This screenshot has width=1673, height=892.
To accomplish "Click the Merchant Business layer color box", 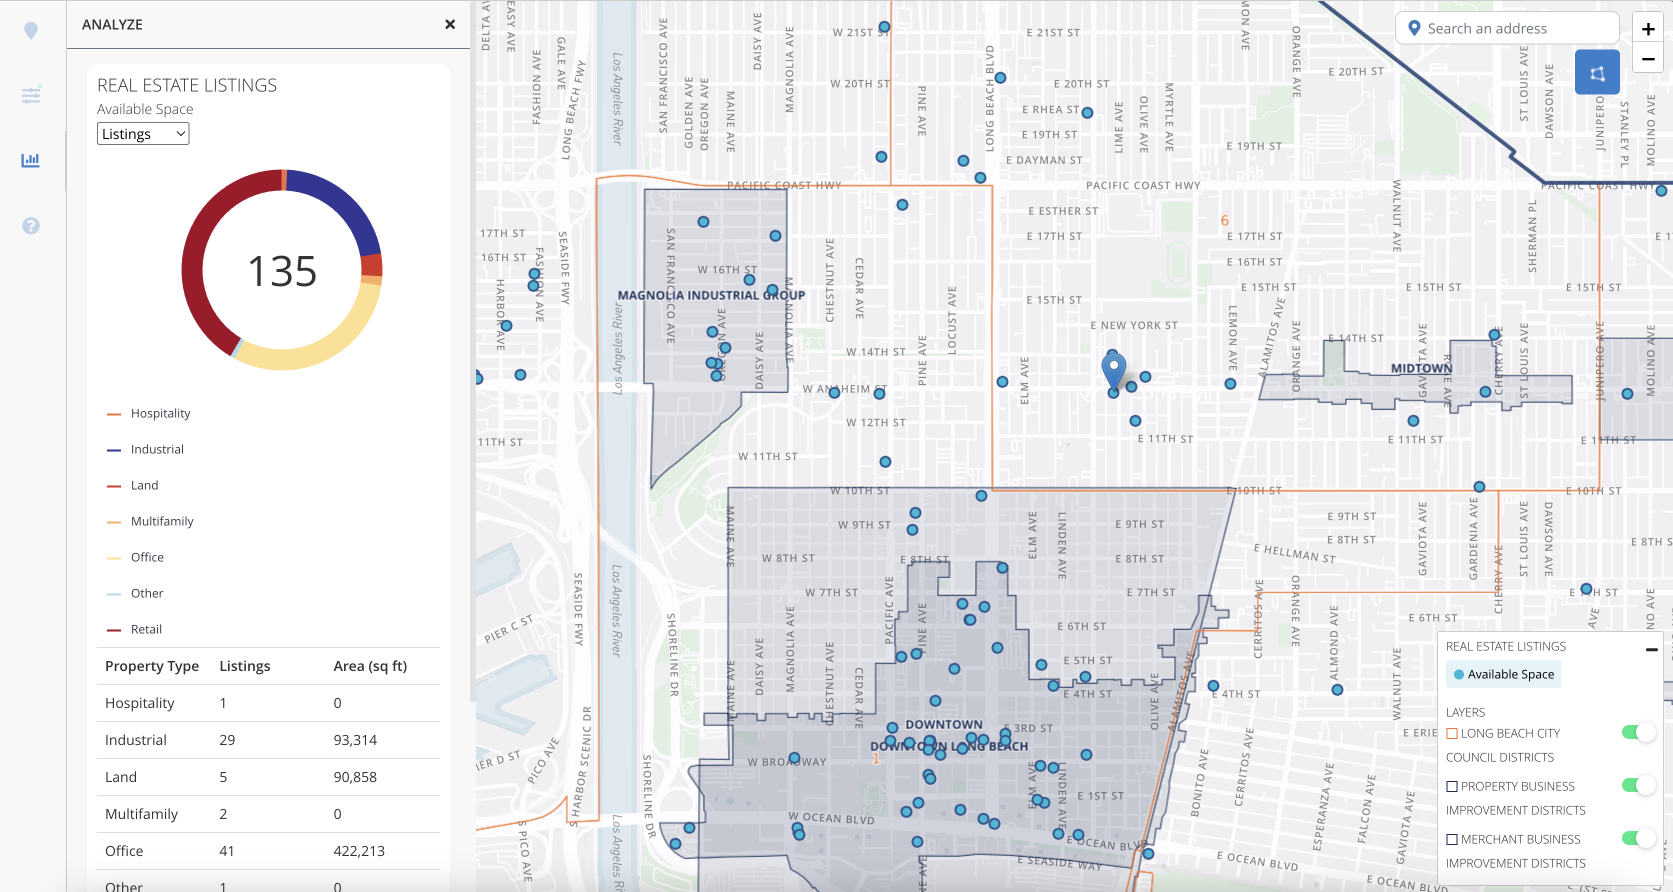I will 1452,840.
